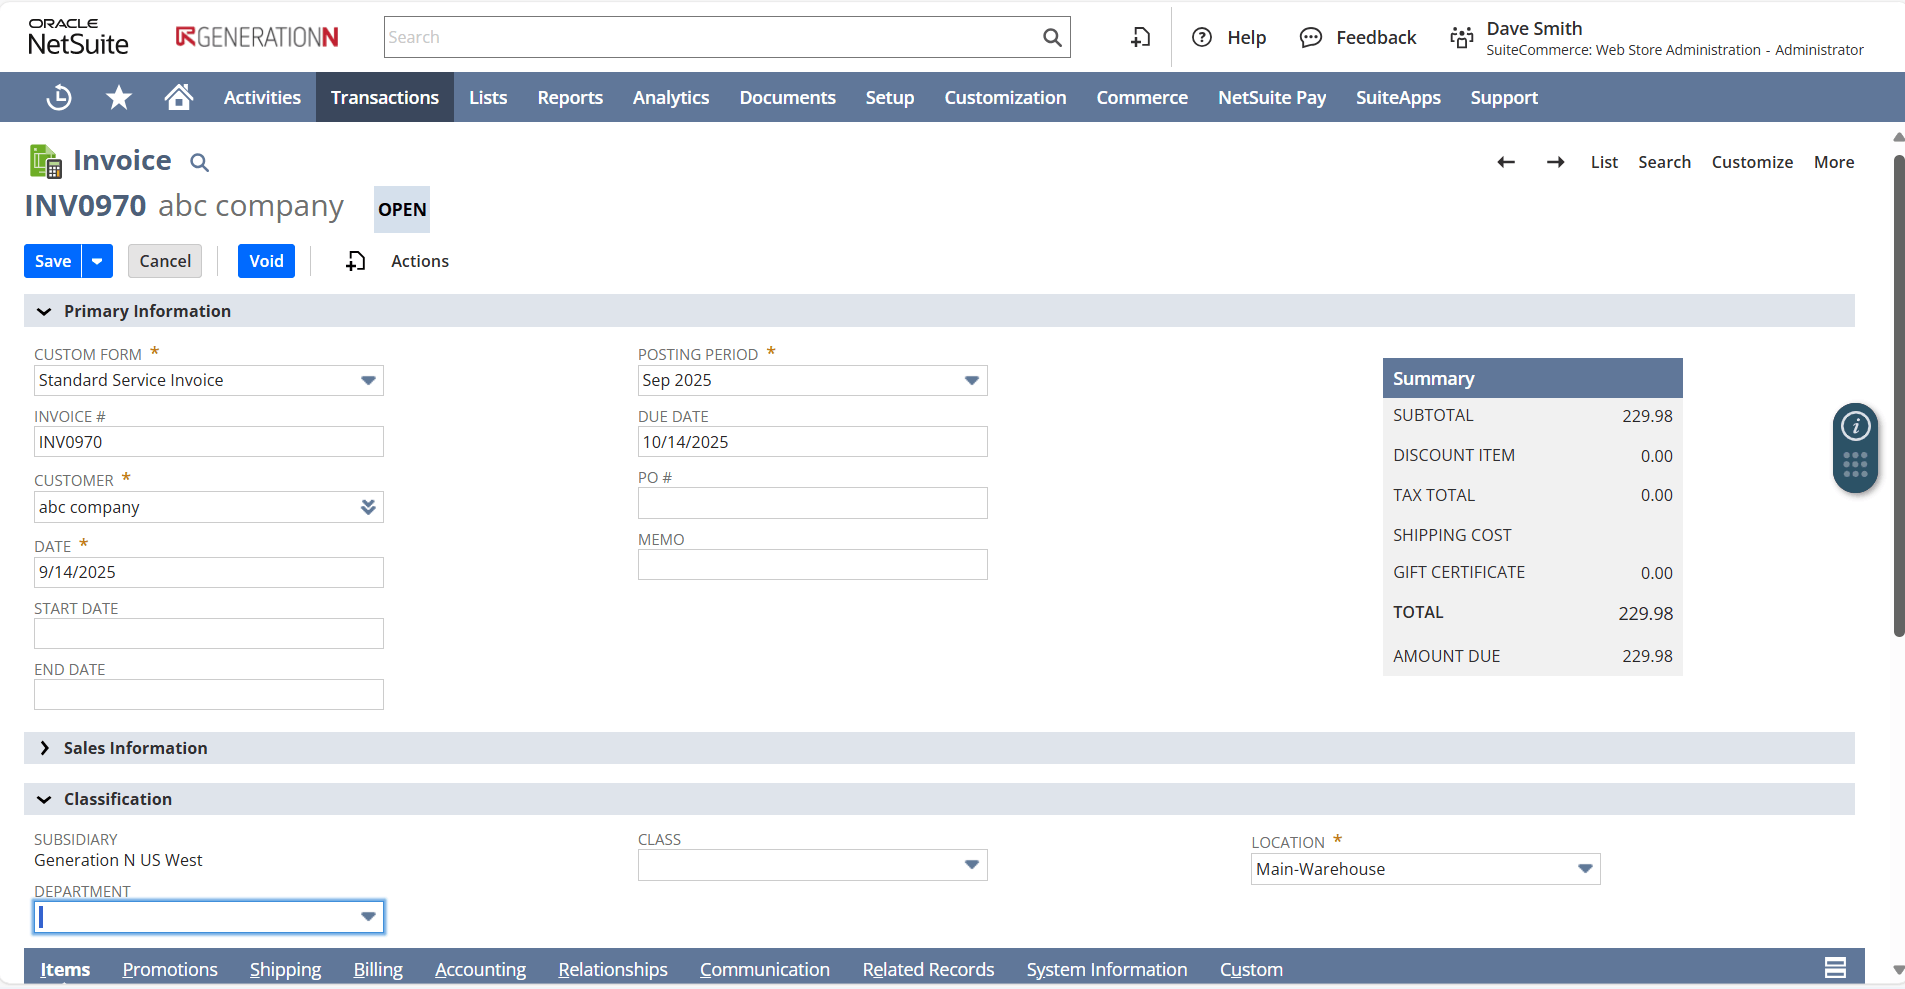
Task: Open the Posting Period dropdown
Action: [x=971, y=380]
